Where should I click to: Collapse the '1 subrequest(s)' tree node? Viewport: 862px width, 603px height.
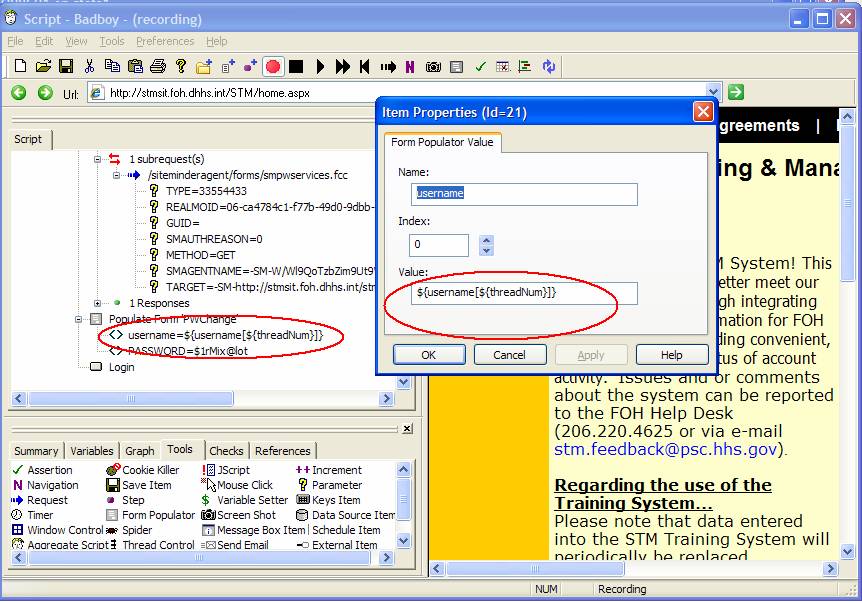coord(98,159)
